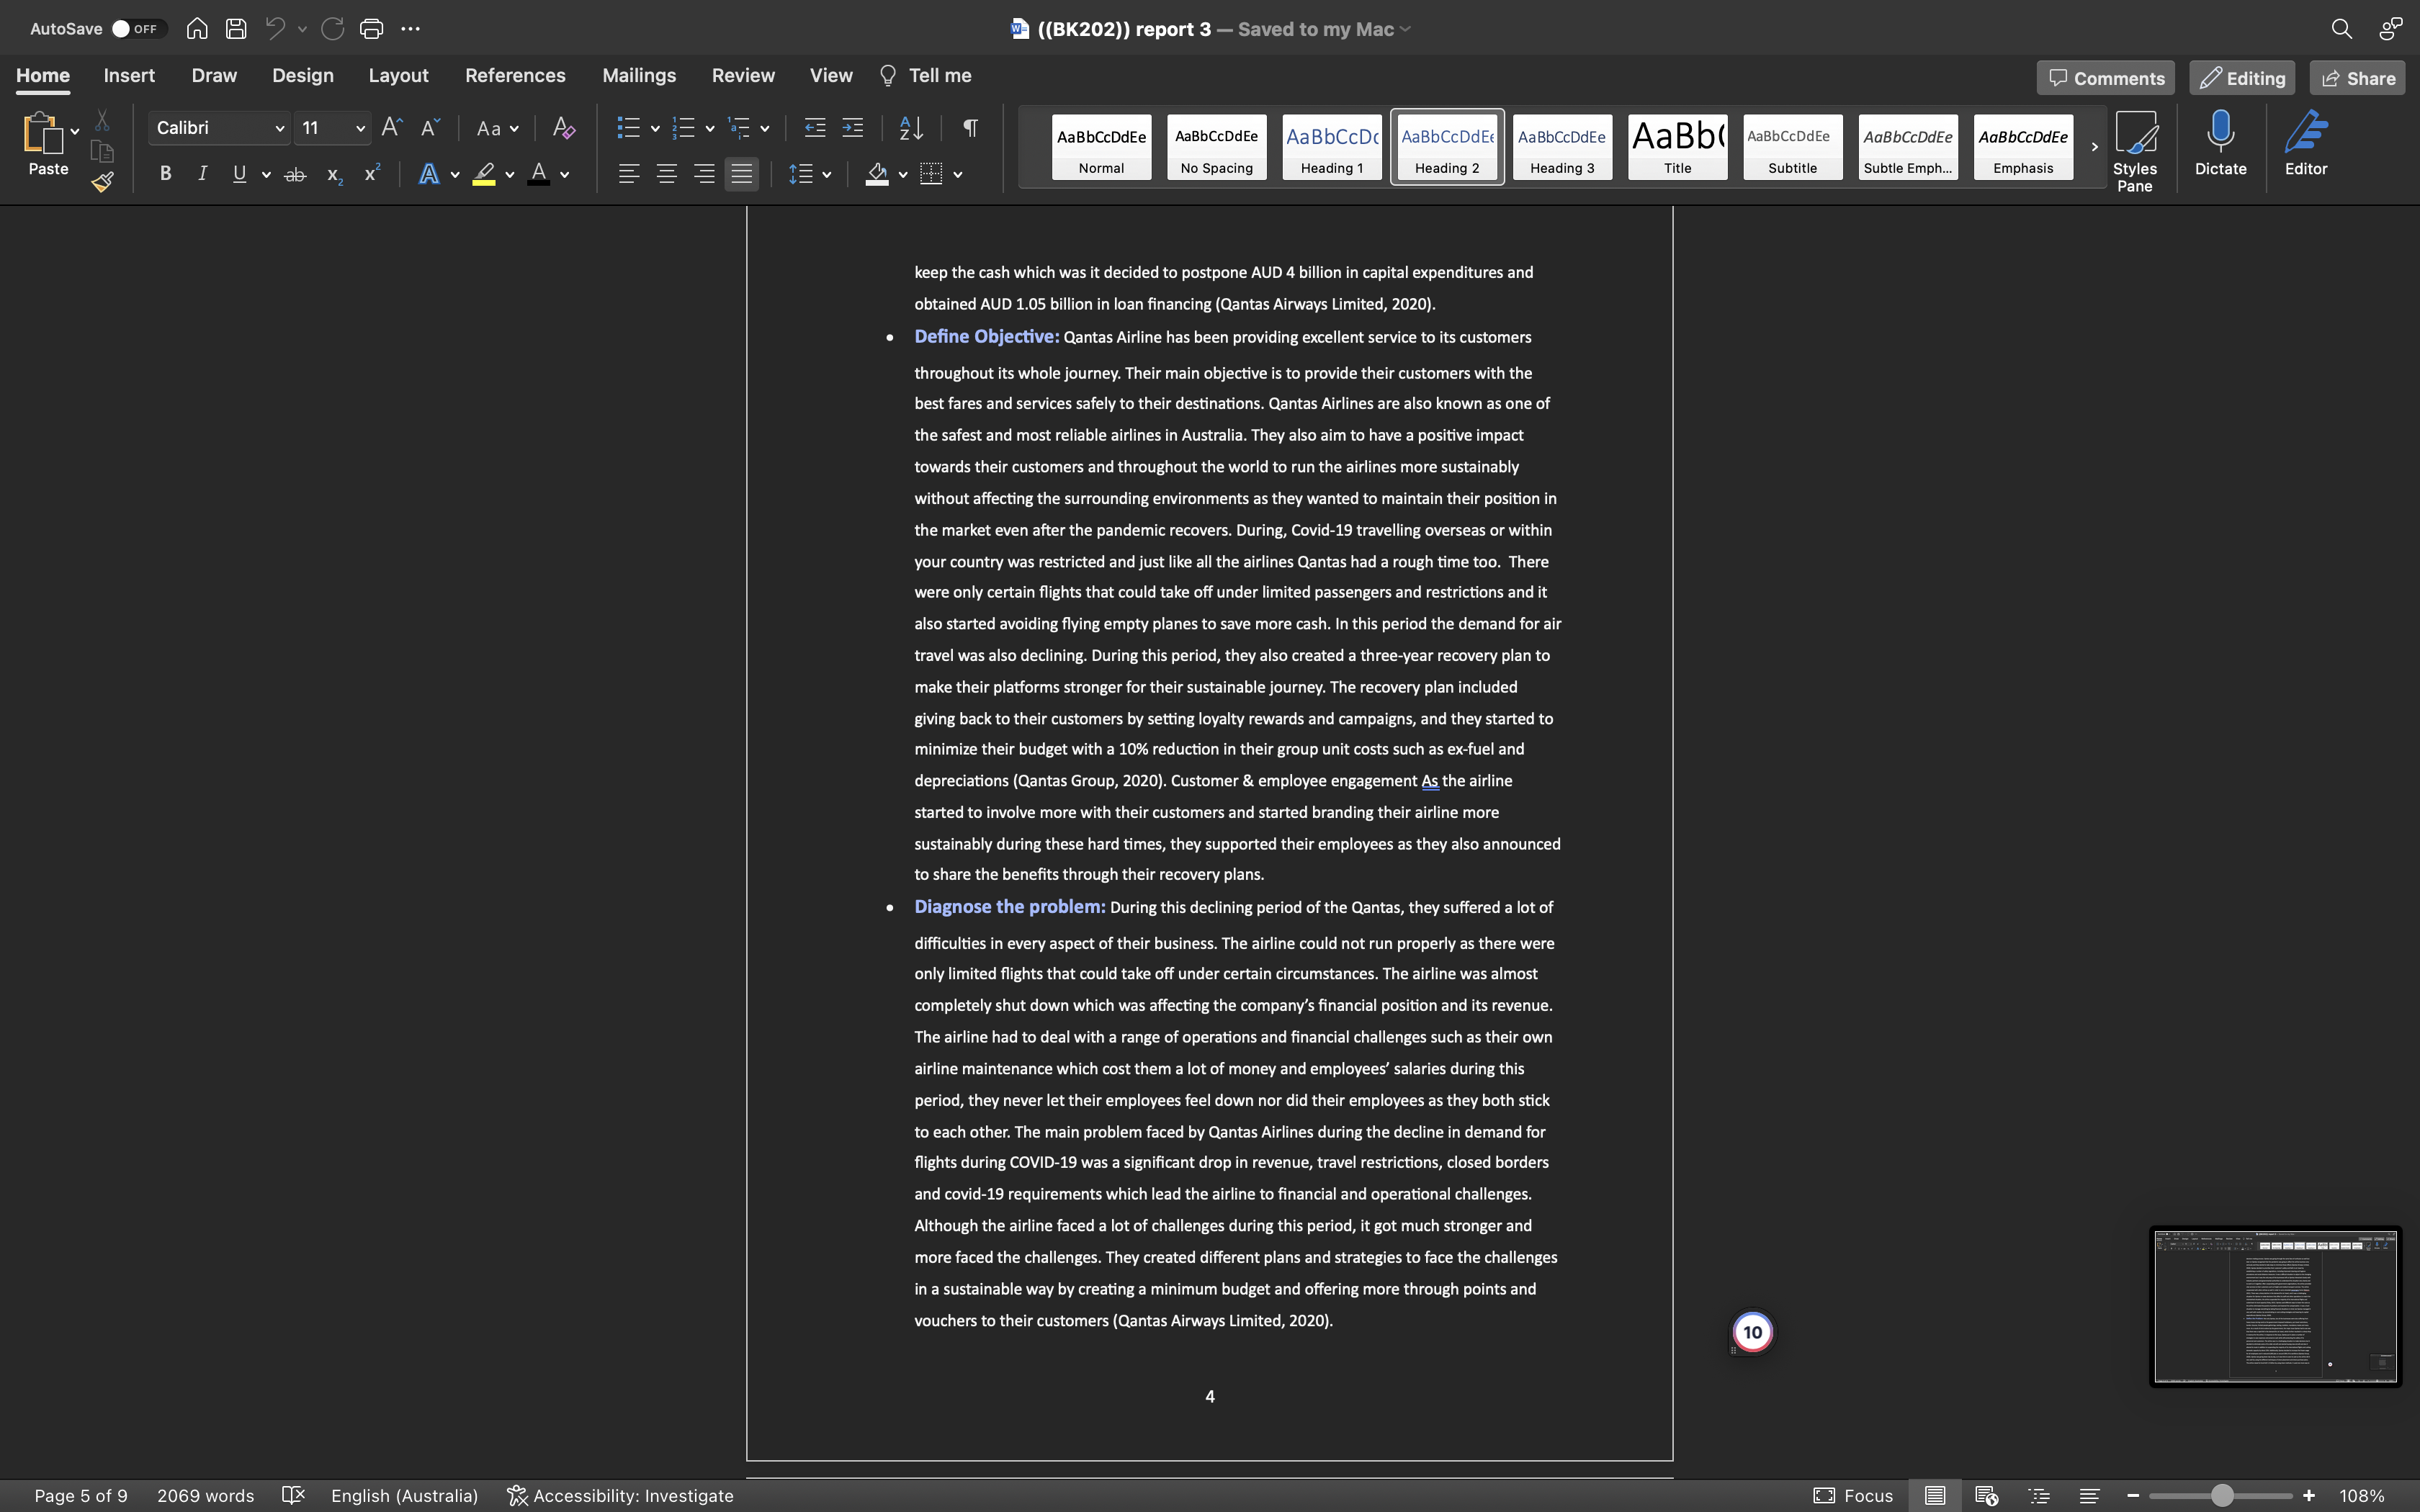Viewport: 2420px width, 1512px height.
Task: Click the font color button
Action: pos(539,175)
